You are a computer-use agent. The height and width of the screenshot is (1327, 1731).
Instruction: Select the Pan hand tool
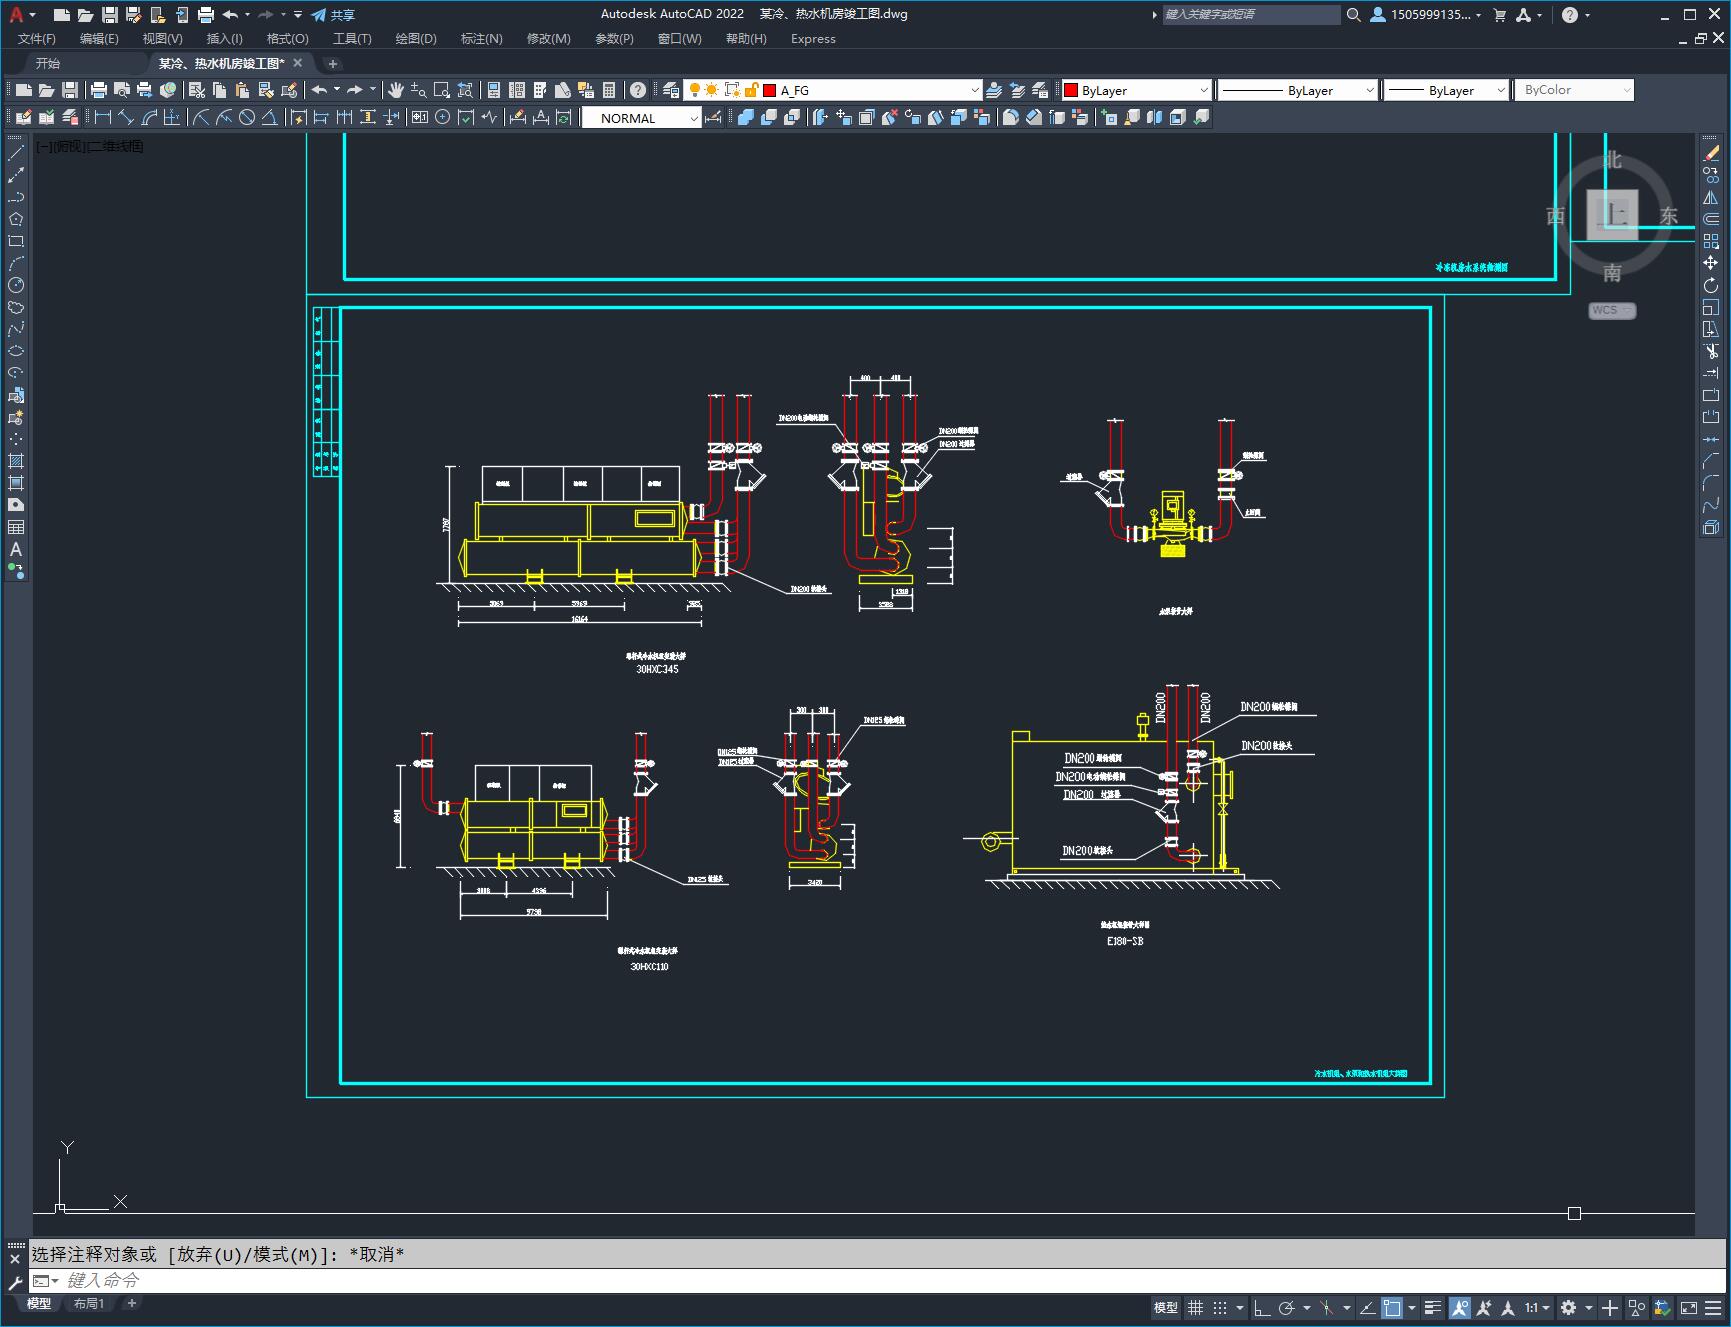[x=396, y=90]
